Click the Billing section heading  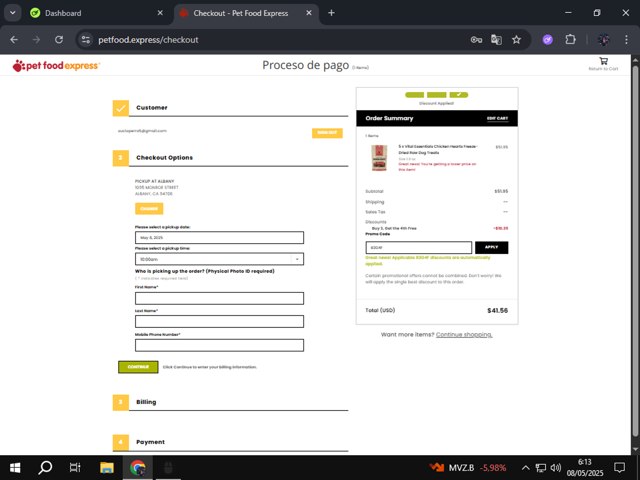click(146, 402)
